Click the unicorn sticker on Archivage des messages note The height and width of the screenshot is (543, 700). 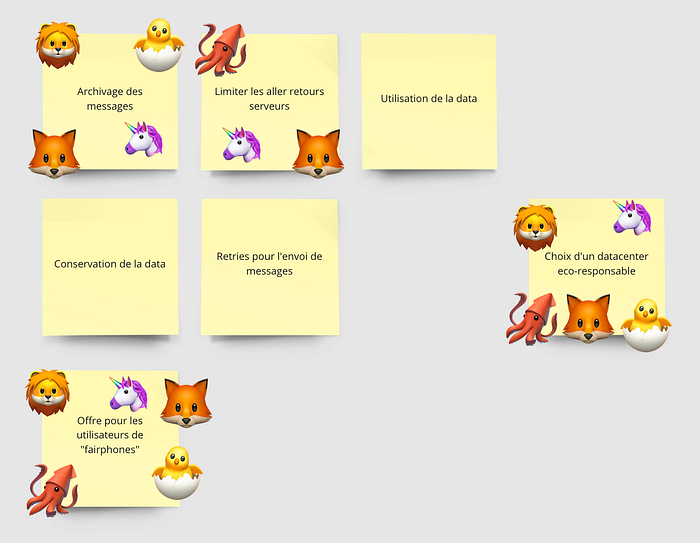click(143, 139)
